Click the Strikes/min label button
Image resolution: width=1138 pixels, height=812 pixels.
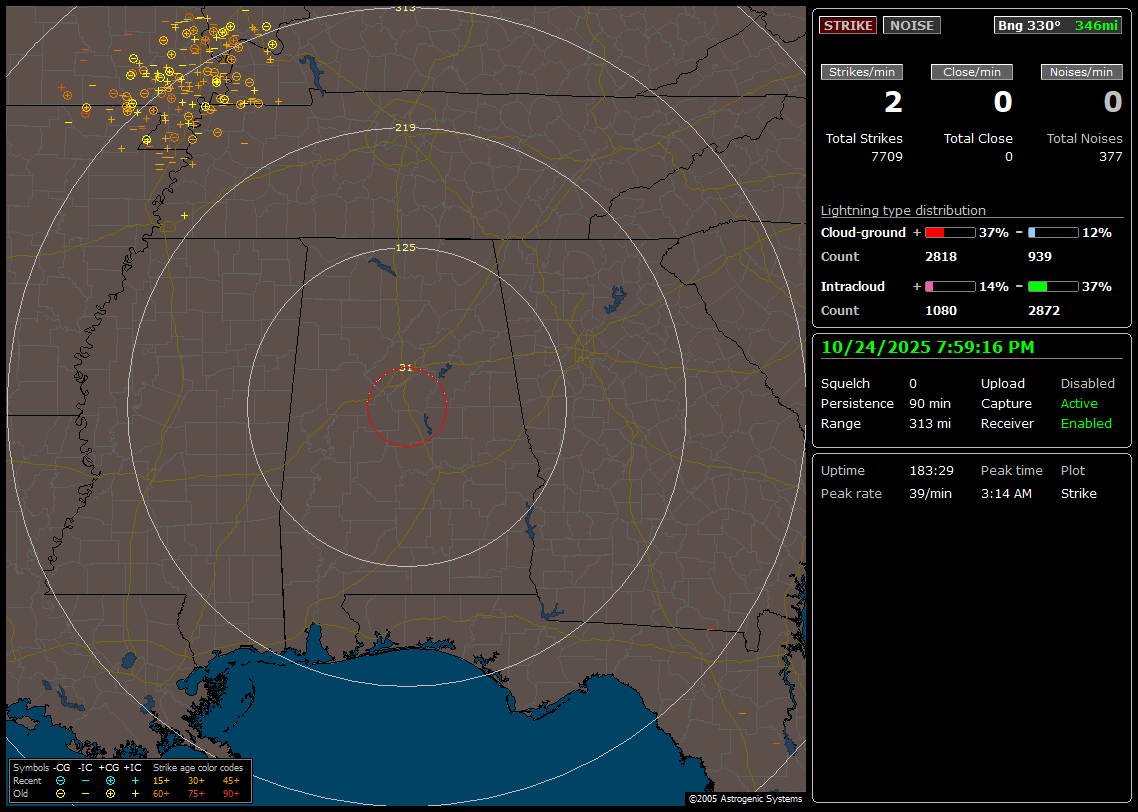tap(862, 72)
